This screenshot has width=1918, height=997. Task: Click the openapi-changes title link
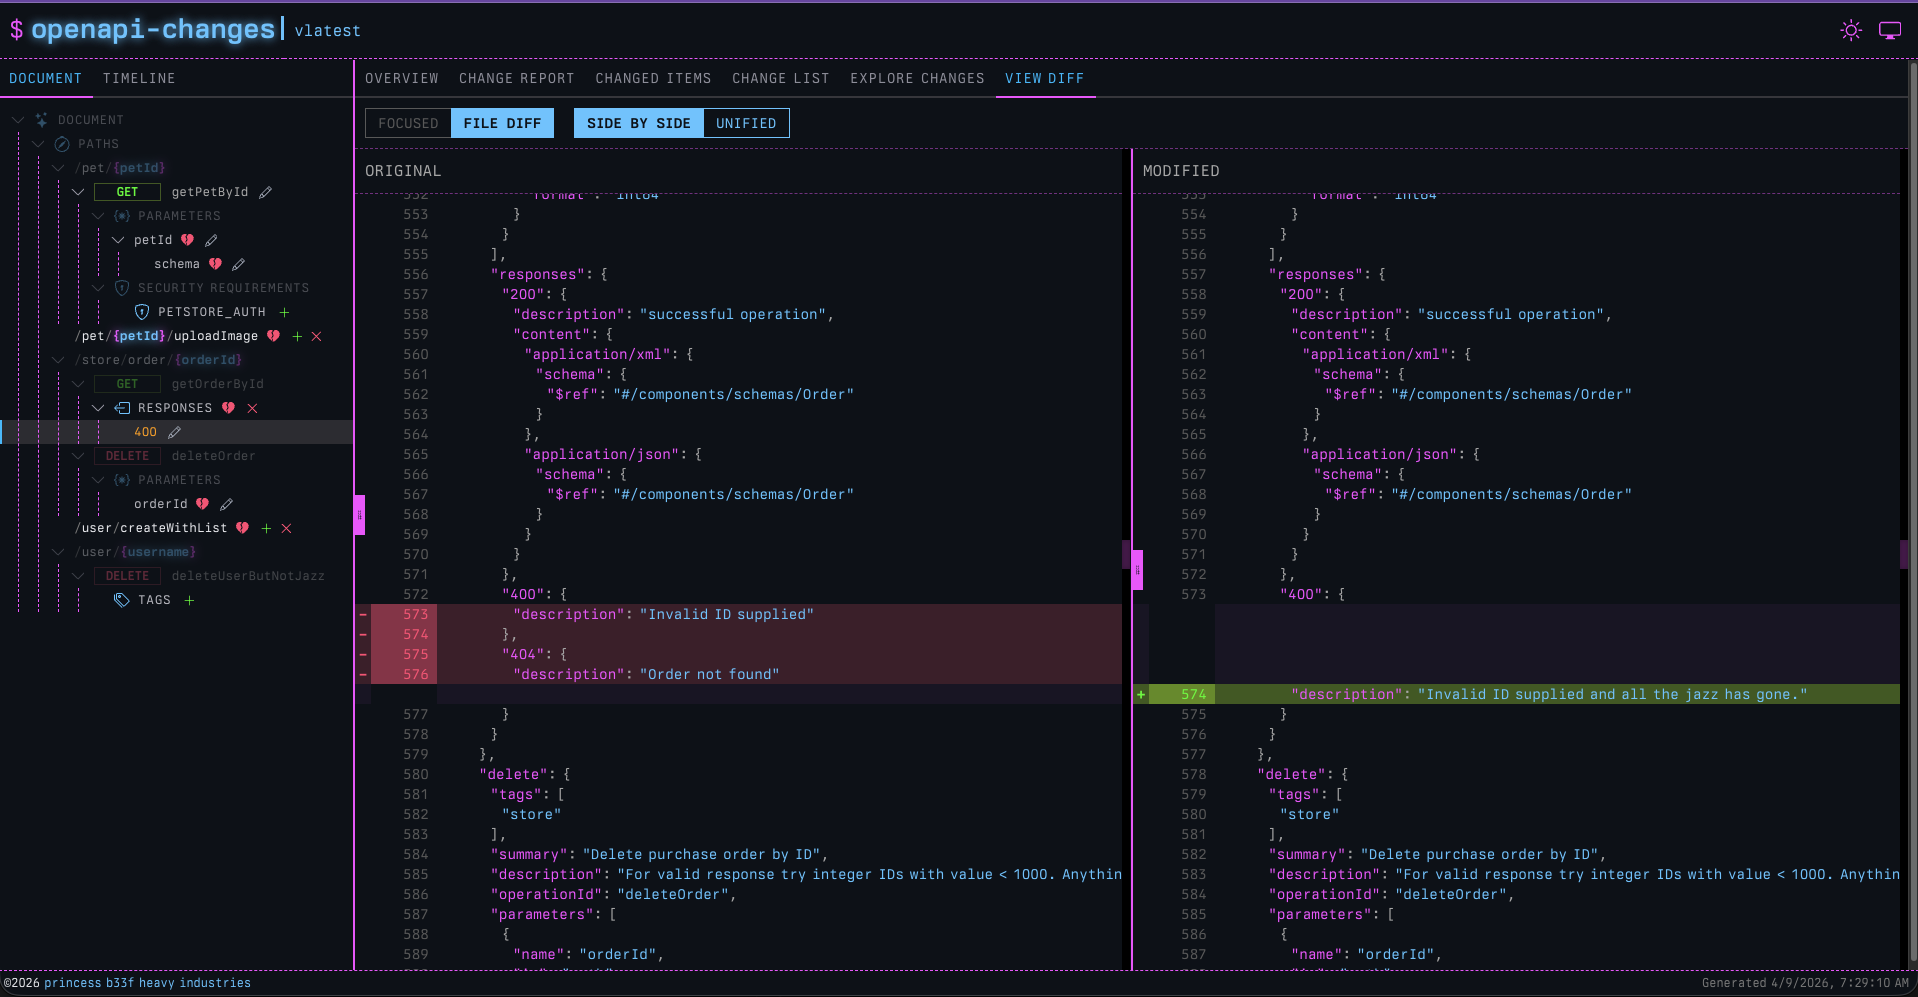point(153,30)
